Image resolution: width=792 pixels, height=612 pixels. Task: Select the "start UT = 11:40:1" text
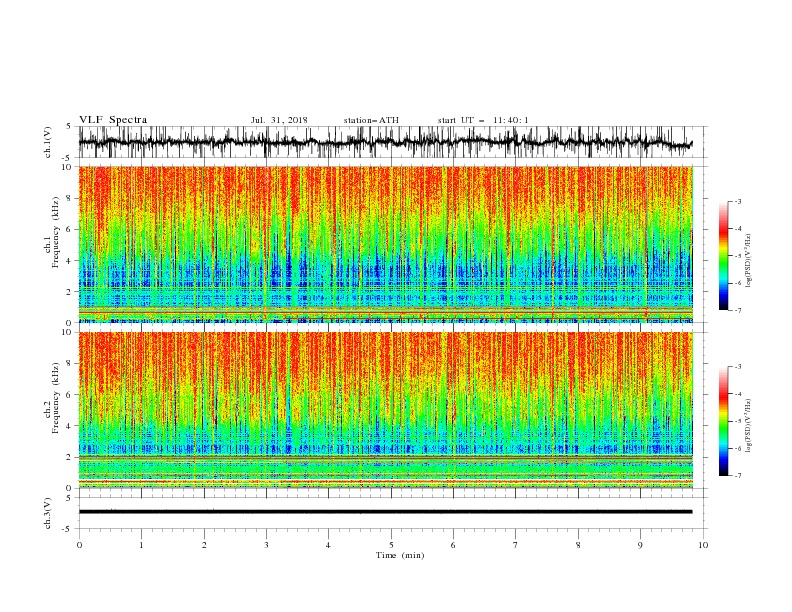[x=483, y=120]
